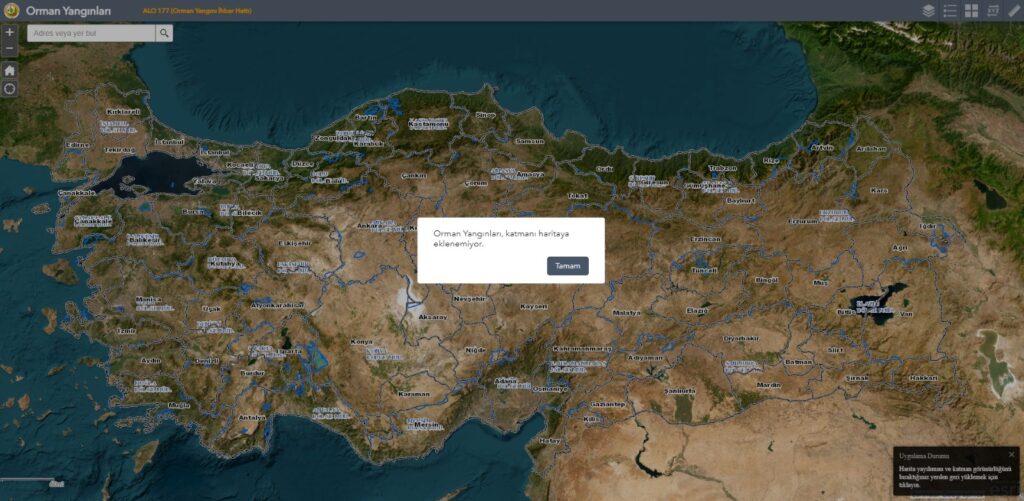
Task: Click the Orman Yangınları app title
Action: (69, 11)
